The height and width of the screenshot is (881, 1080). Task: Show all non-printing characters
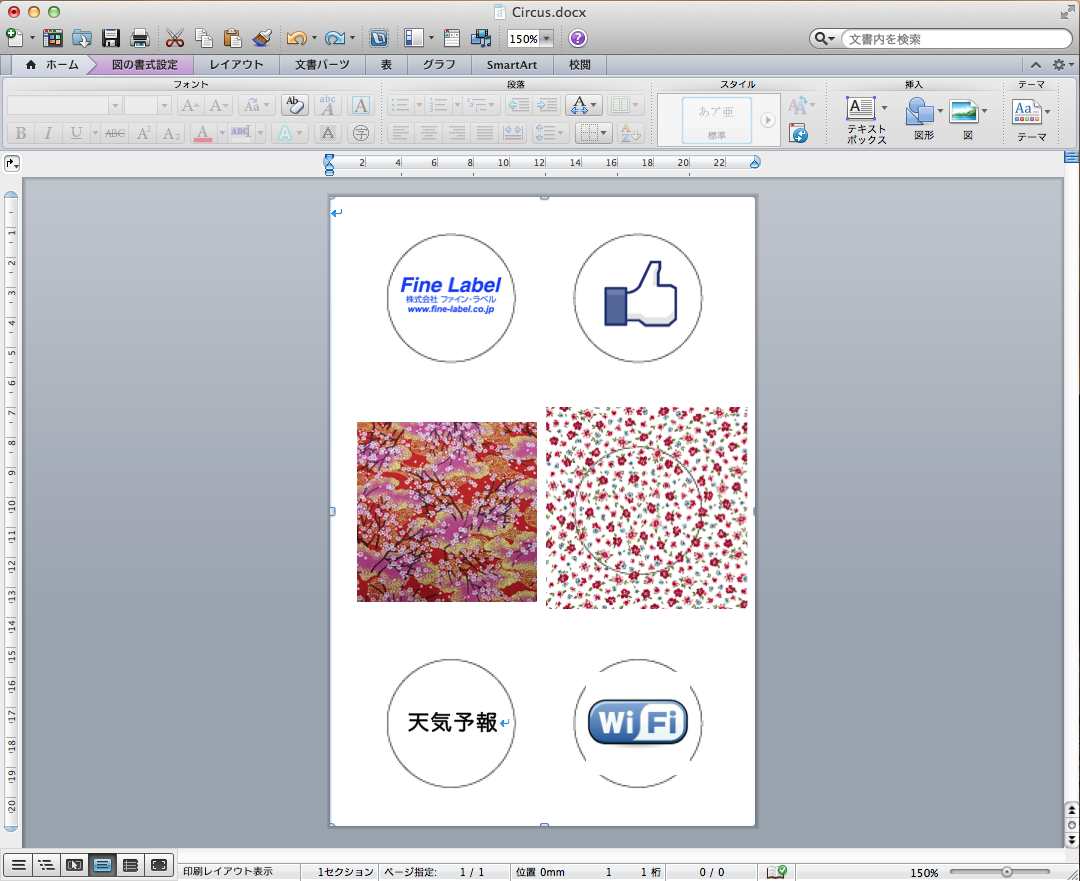pos(378,38)
